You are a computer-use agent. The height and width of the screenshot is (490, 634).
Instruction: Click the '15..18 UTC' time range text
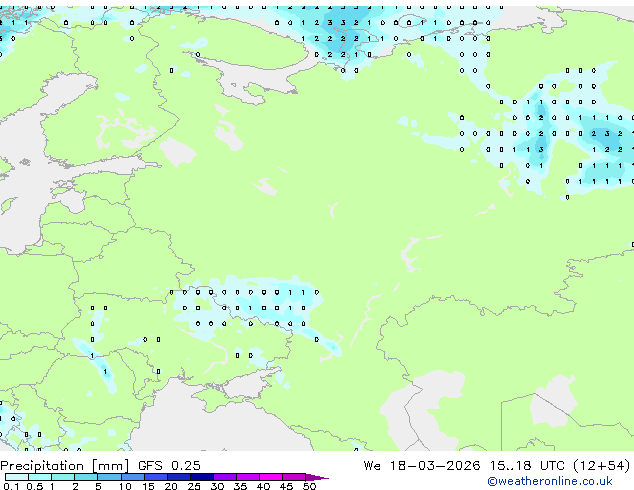pos(527,466)
